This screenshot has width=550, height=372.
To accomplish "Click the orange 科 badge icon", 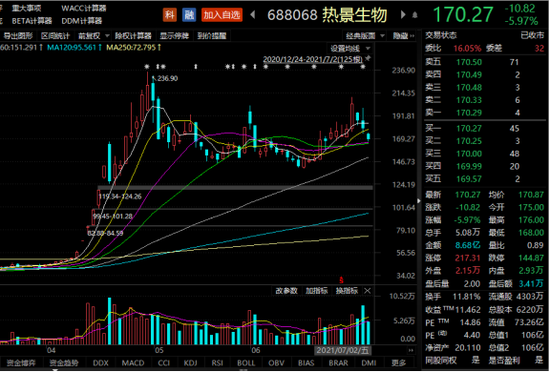I will point(170,15).
